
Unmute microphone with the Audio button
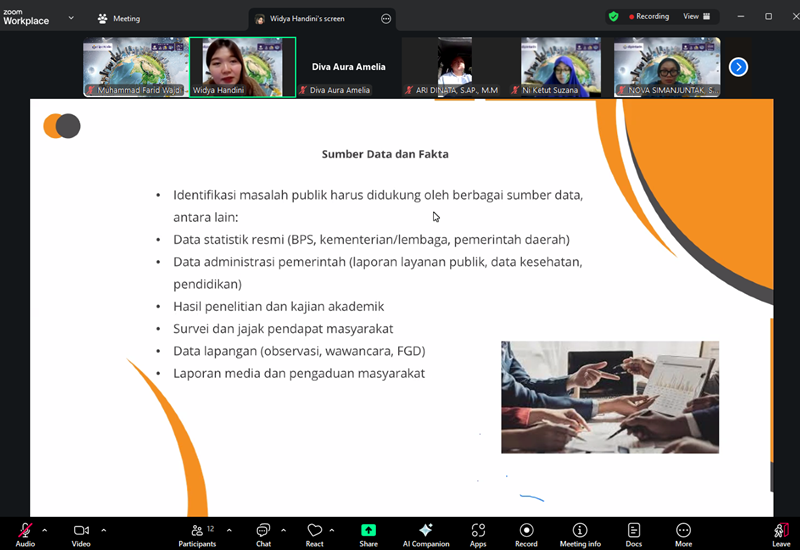pos(24,534)
